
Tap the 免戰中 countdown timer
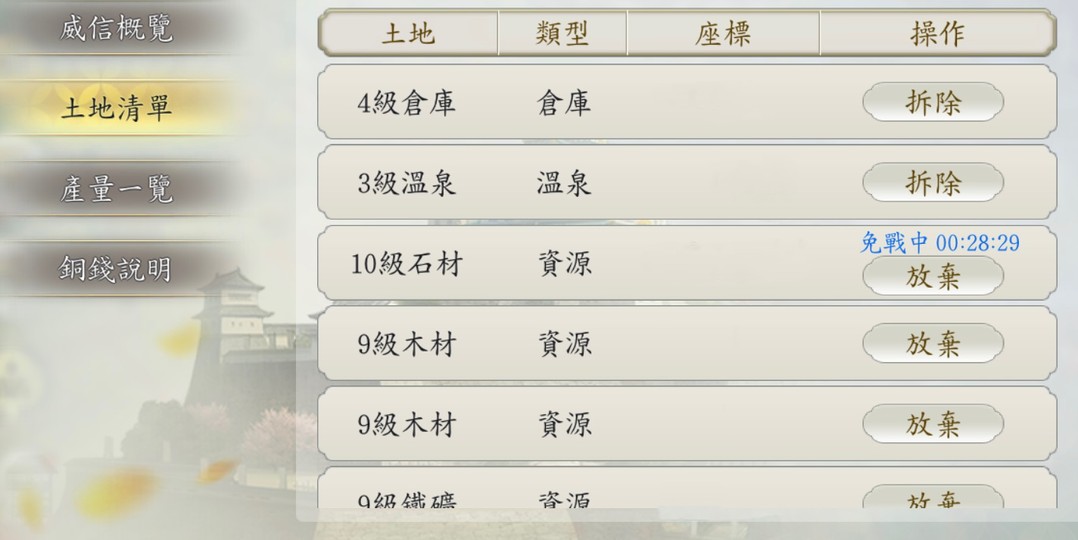click(940, 242)
